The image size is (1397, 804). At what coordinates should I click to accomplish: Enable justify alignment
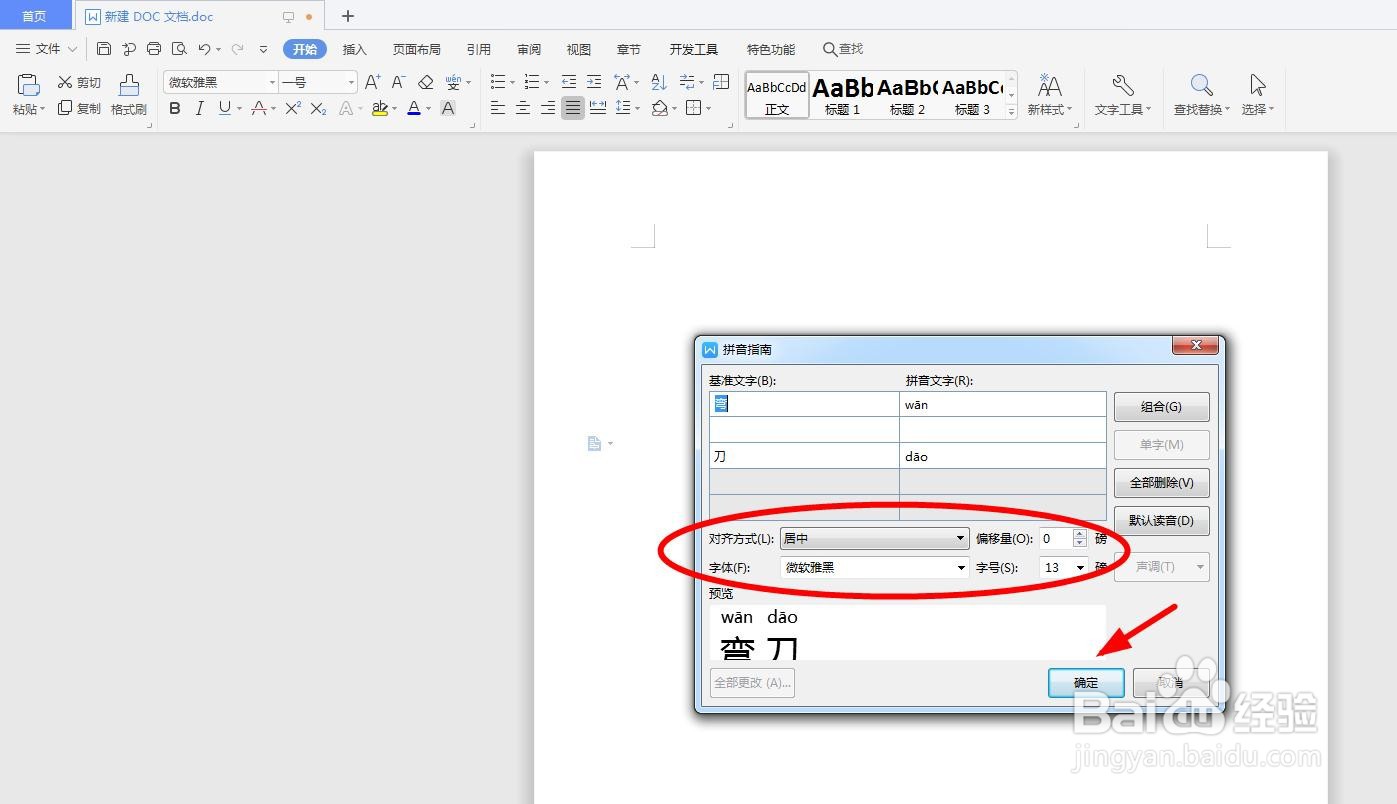point(572,108)
